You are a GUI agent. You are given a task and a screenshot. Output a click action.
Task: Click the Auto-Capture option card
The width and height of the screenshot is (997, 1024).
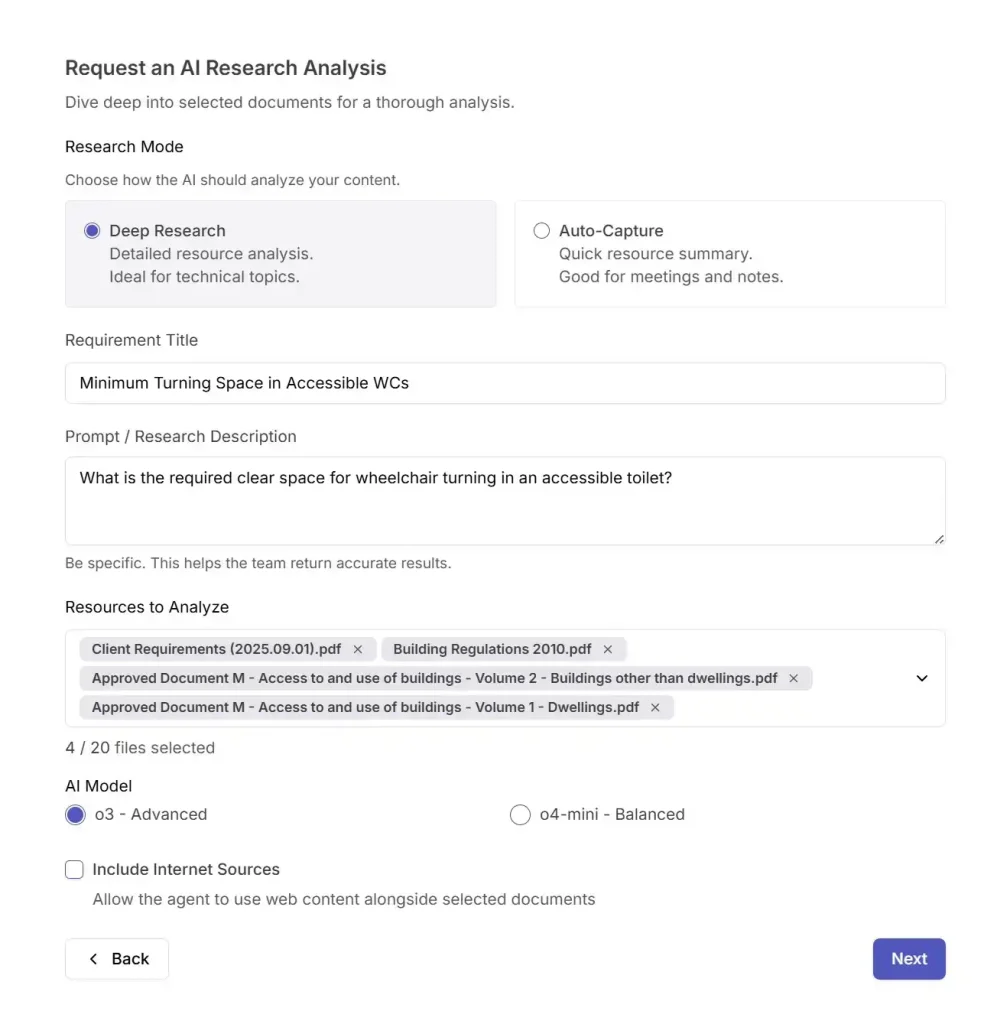pos(730,254)
